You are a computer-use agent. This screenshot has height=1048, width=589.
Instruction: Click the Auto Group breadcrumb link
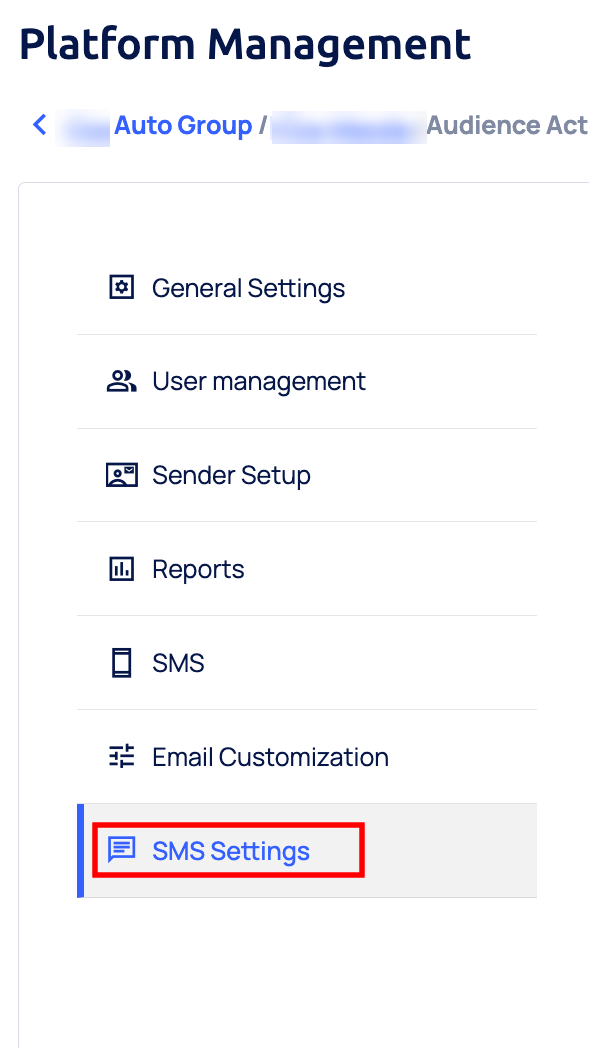(x=183, y=125)
